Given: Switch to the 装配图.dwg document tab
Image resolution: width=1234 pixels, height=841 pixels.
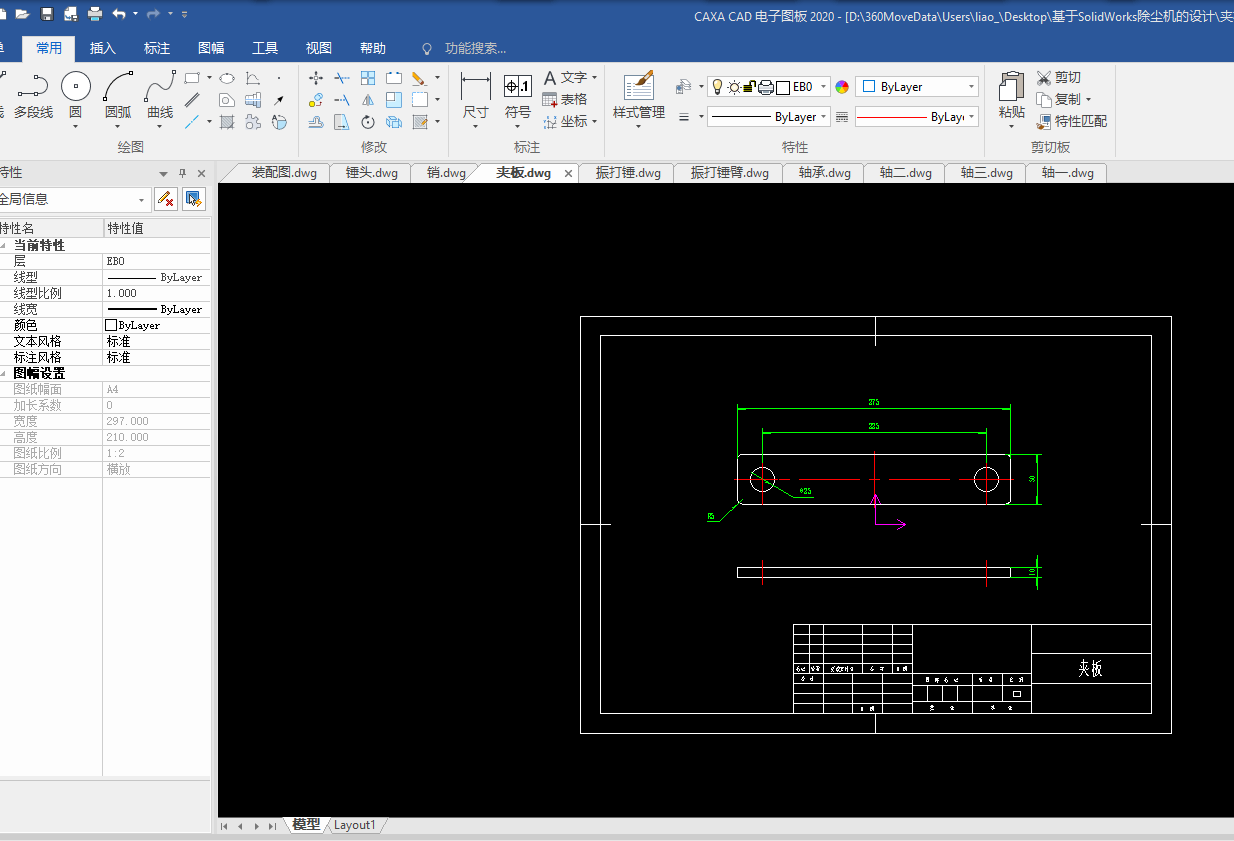Looking at the screenshot, I should pos(283,173).
